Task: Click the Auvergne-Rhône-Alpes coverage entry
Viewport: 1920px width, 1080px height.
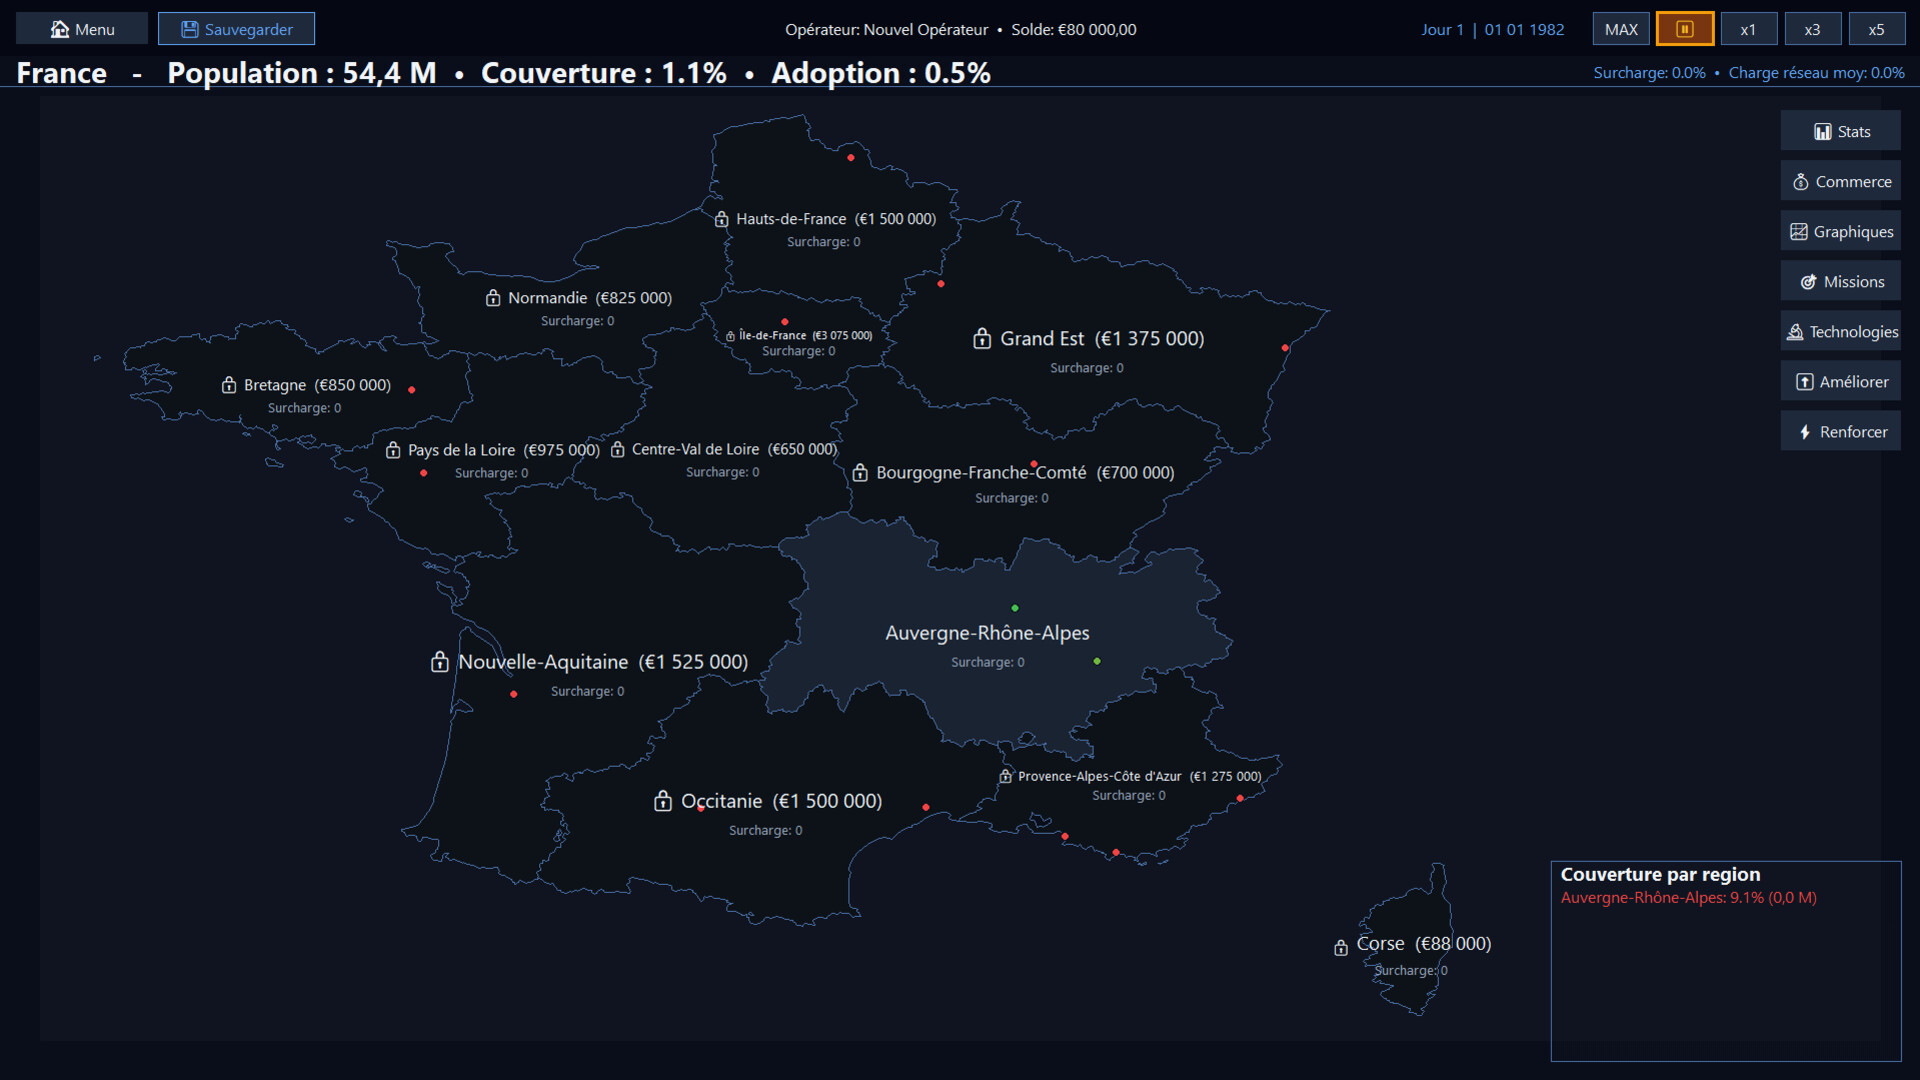Action: pyautogui.click(x=1688, y=898)
